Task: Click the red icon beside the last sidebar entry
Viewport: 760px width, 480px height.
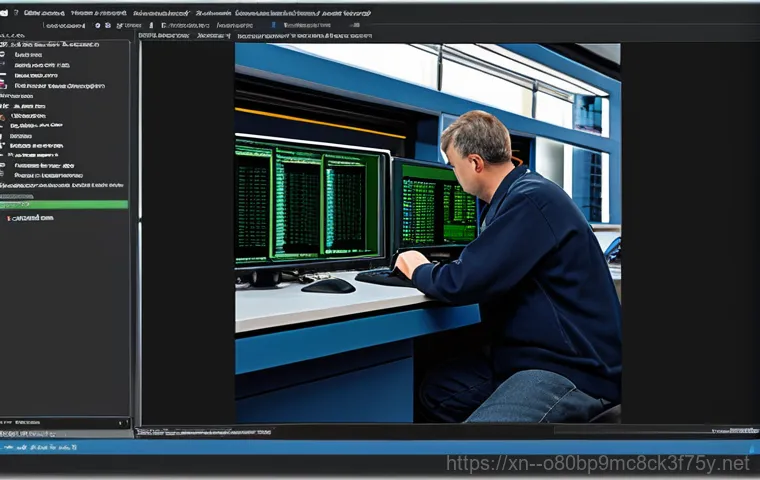Action: click(9, 217)
